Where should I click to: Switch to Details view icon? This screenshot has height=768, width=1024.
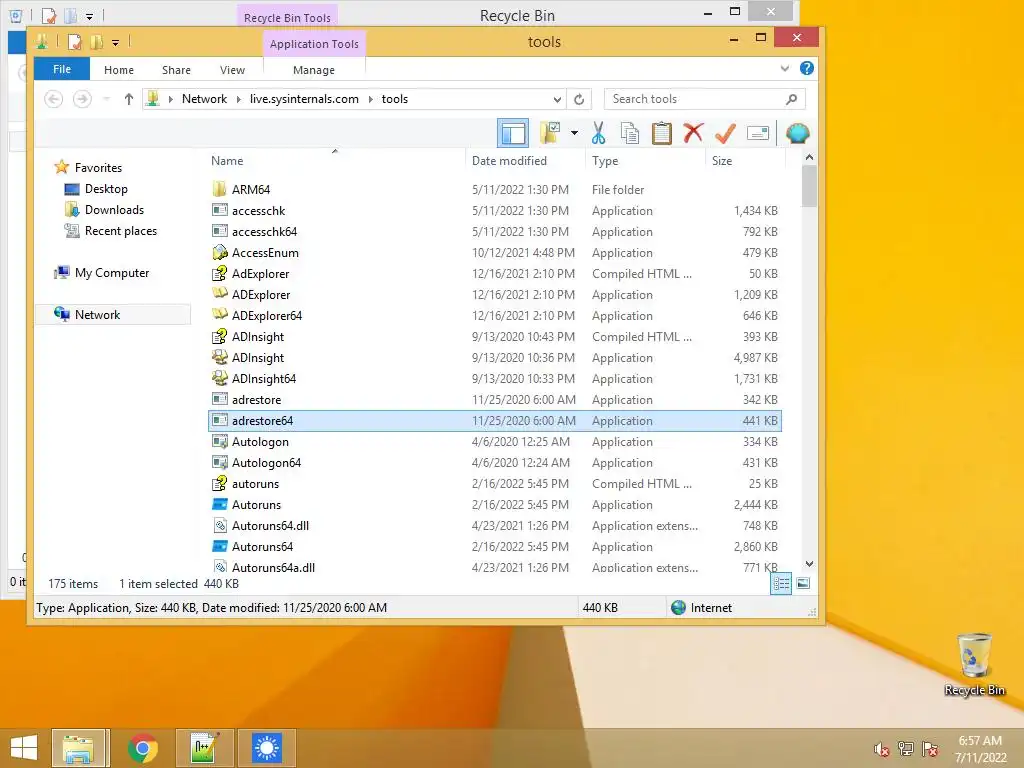tap(781, 583)
